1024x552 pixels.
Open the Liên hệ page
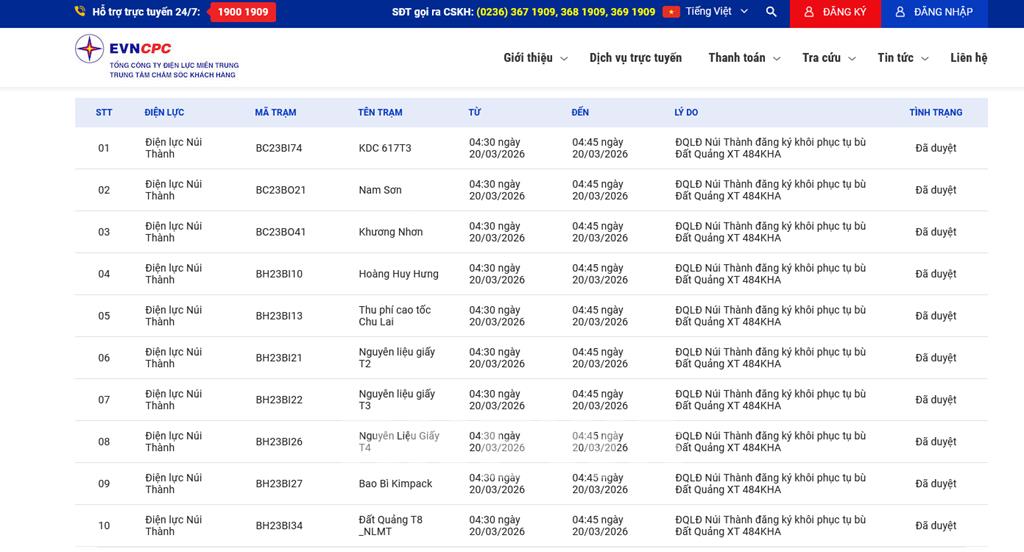[x=968, y=58]
